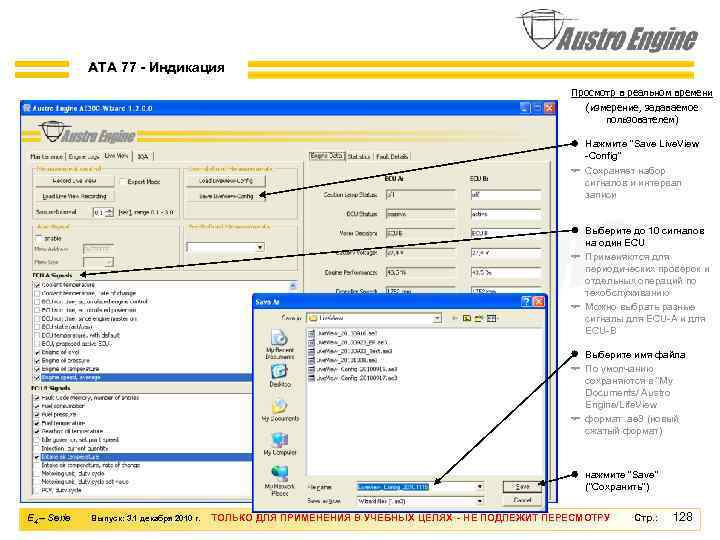Open the Desktop shortcut in Save As

coord(279,376)
